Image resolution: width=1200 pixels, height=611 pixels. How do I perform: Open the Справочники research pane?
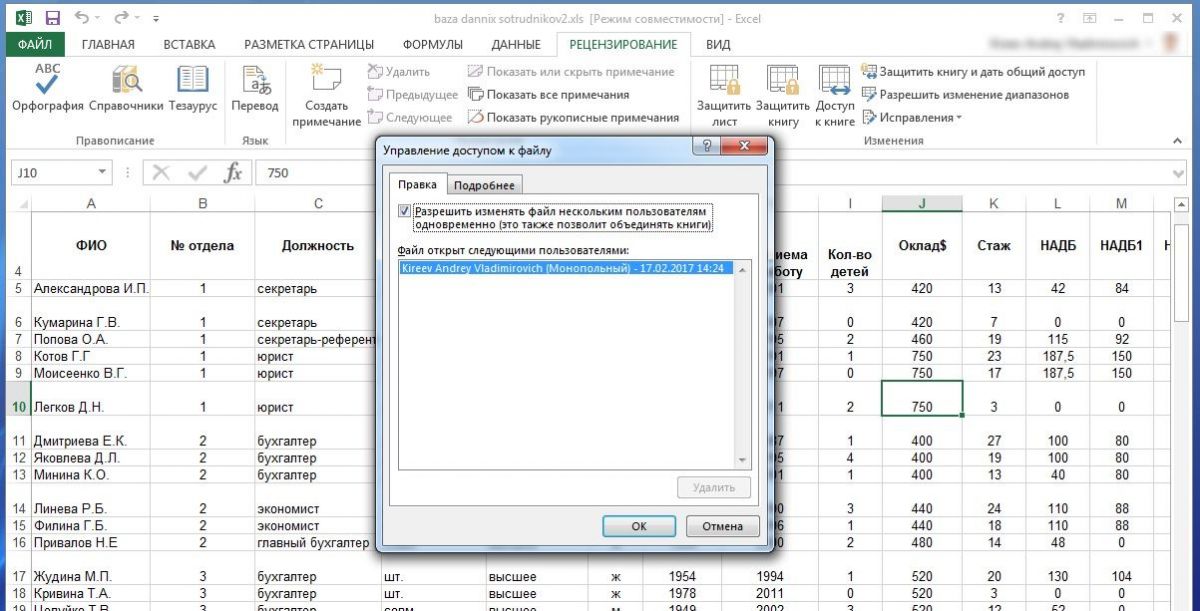click(126, 88)
